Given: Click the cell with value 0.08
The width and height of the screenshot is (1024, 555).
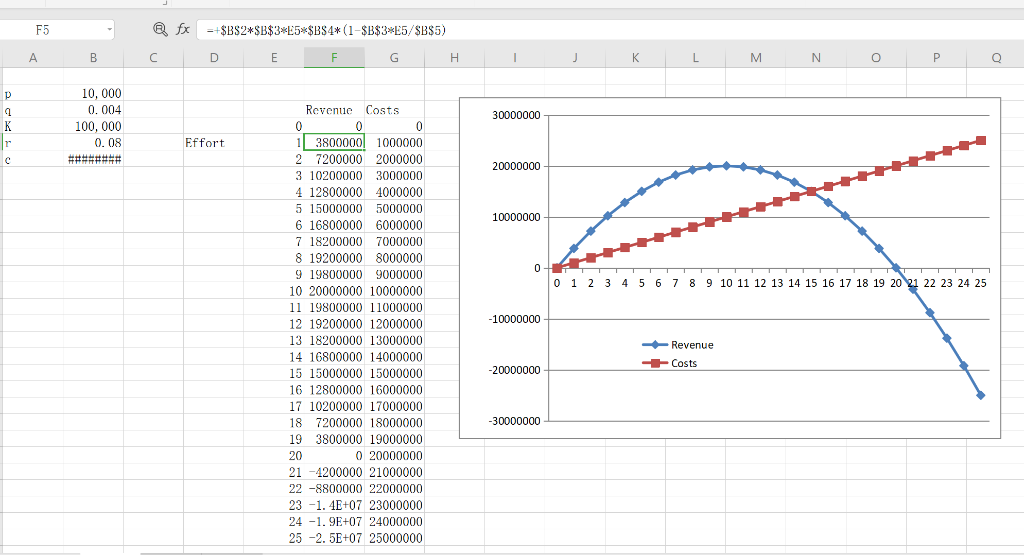Looking at the screenshot, I should tap(93, 142).
